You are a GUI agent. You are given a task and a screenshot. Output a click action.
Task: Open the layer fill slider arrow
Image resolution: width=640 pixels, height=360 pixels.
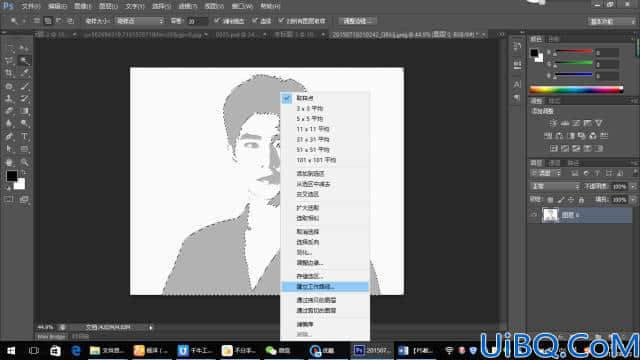pyautogui.click(x=633, y=200)
